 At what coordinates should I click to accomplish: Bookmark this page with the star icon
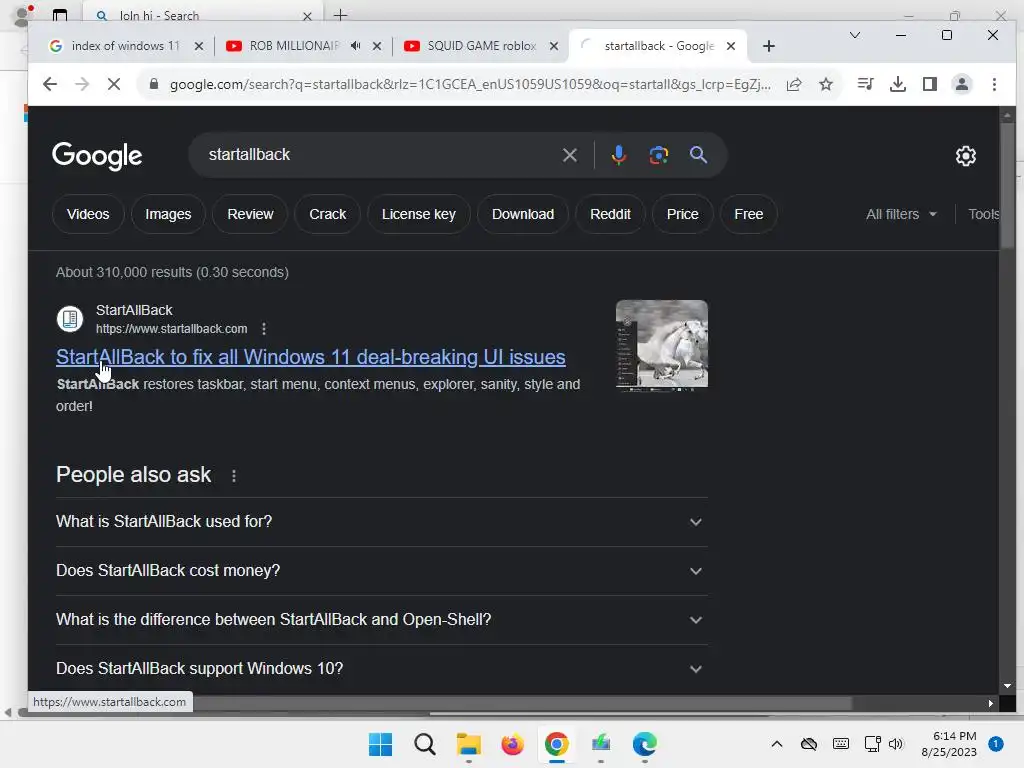pos(825,84)
